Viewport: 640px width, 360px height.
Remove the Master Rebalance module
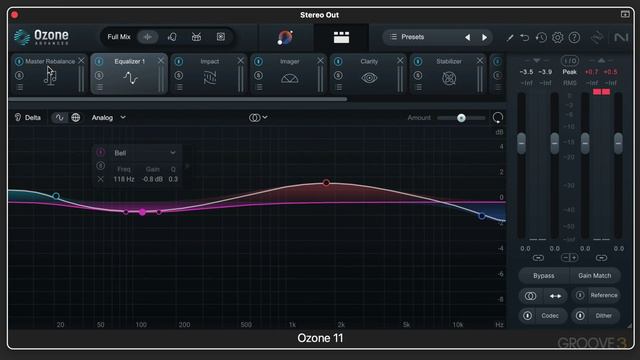pyautogui.click(x=81, y=61)
